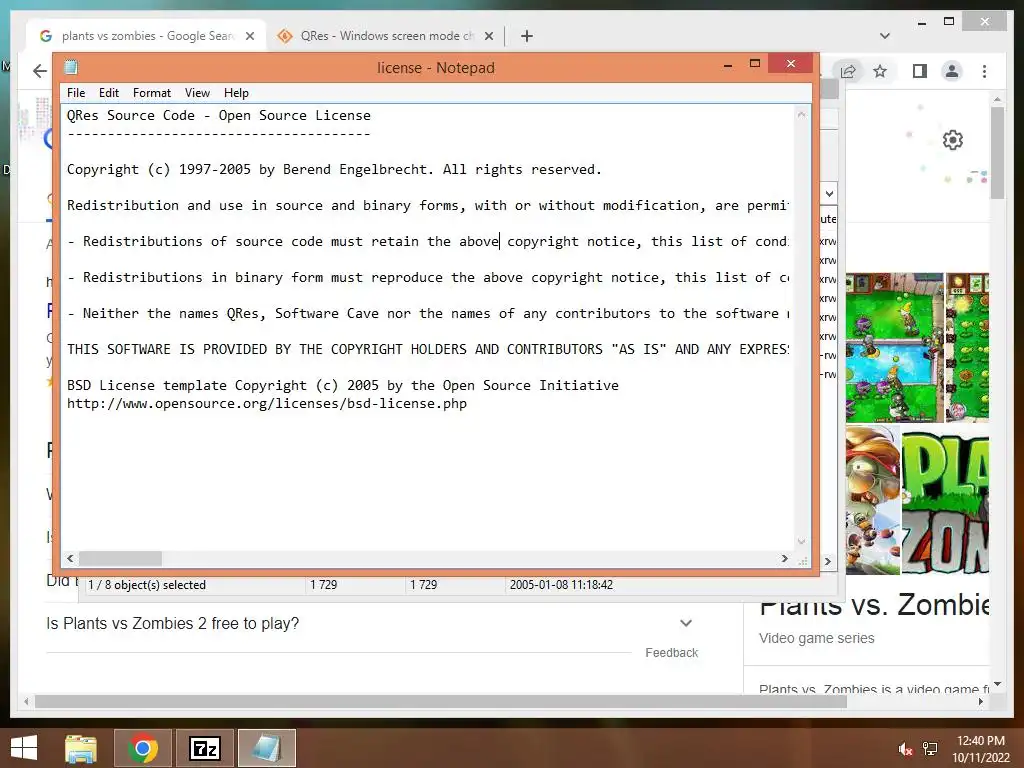The height and width of the screenshot is (768, 1024).
Task: Open the Notepad Help menu
Action: click(236, 93)
